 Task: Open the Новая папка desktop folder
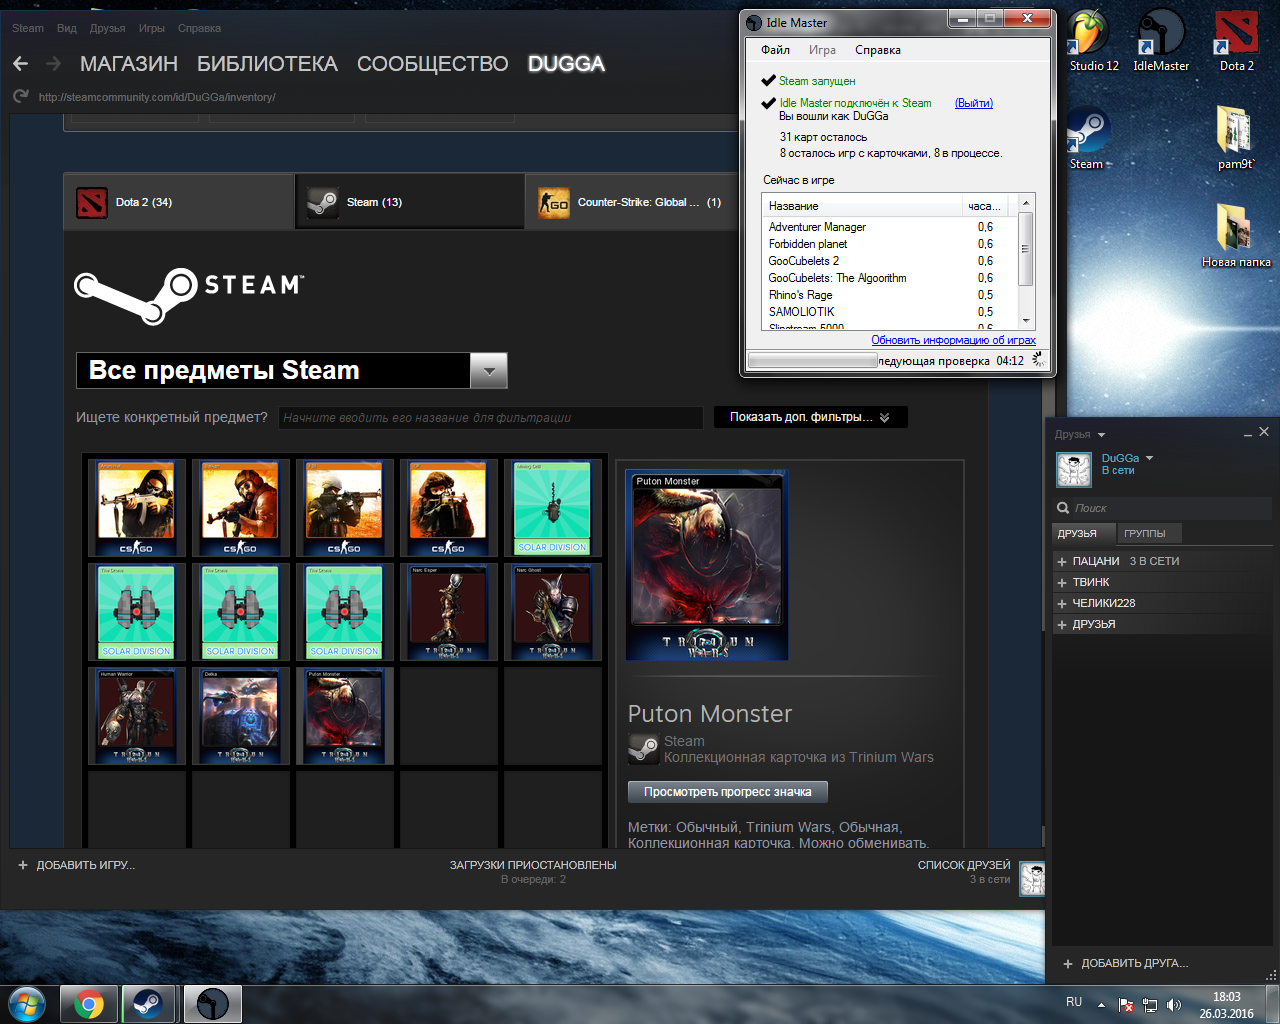pos(1236,235)
